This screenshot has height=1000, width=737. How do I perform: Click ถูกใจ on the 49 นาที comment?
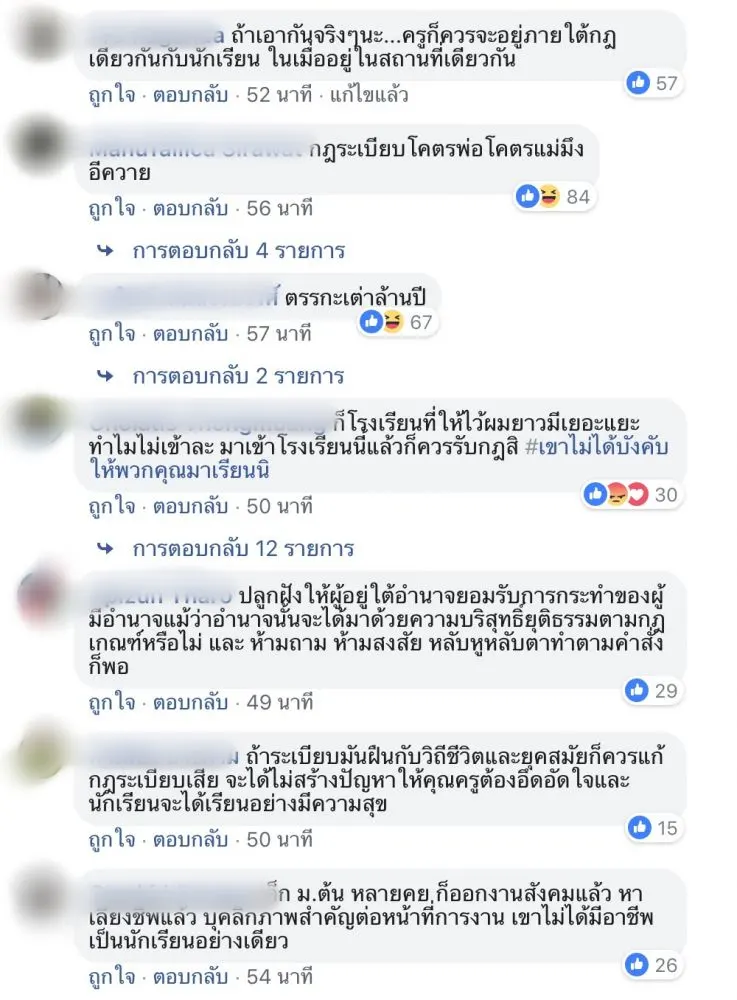pyautogui.click(x=112, y=702)
